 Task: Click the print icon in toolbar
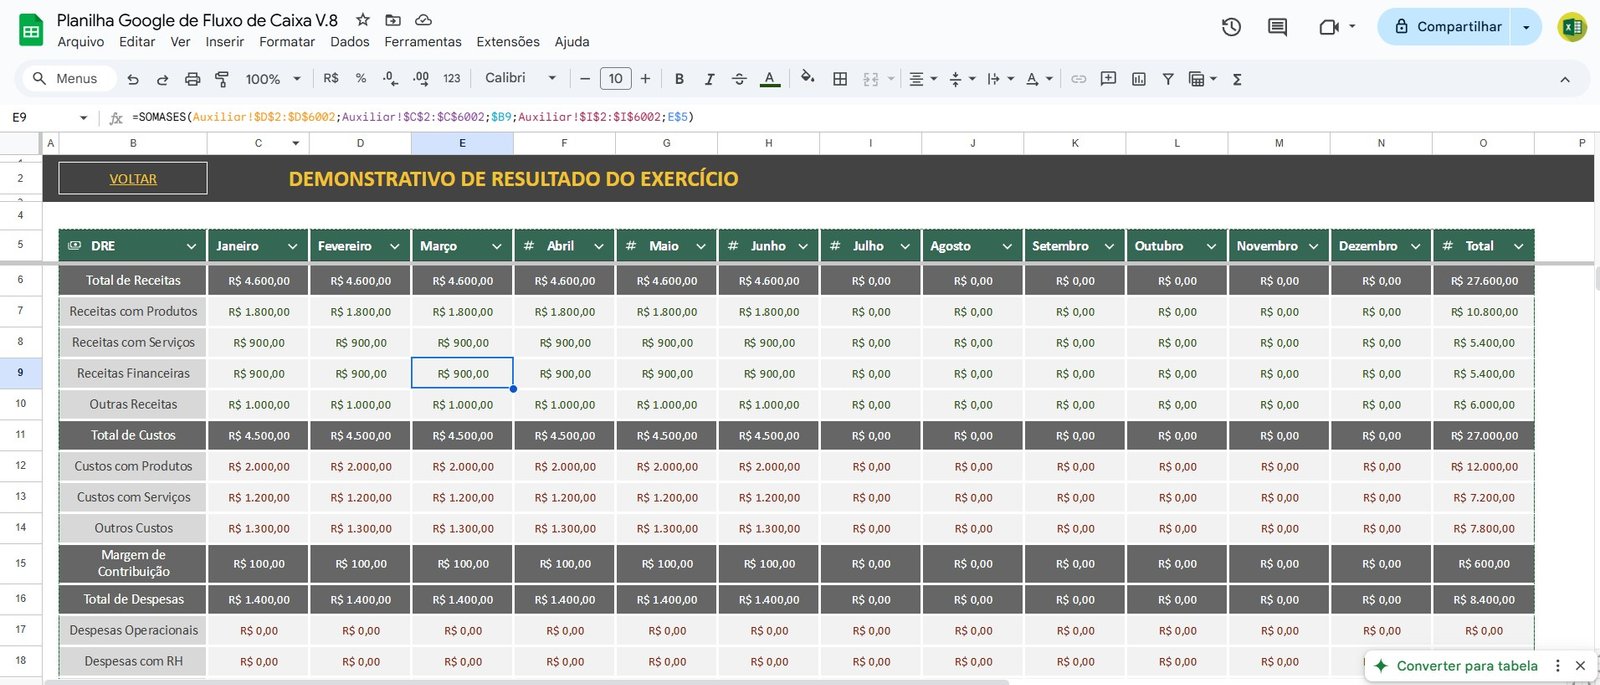(192, 79)
